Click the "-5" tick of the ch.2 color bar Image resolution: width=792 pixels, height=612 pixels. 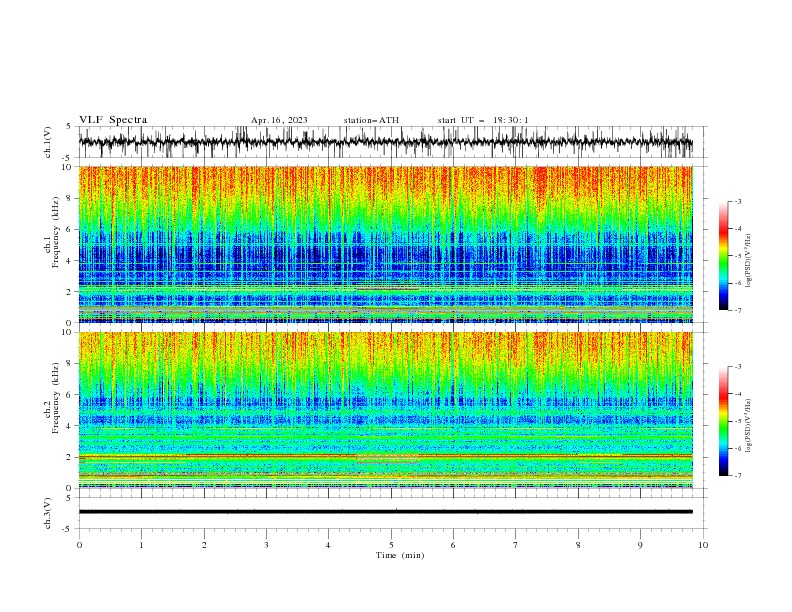(737, 421)
